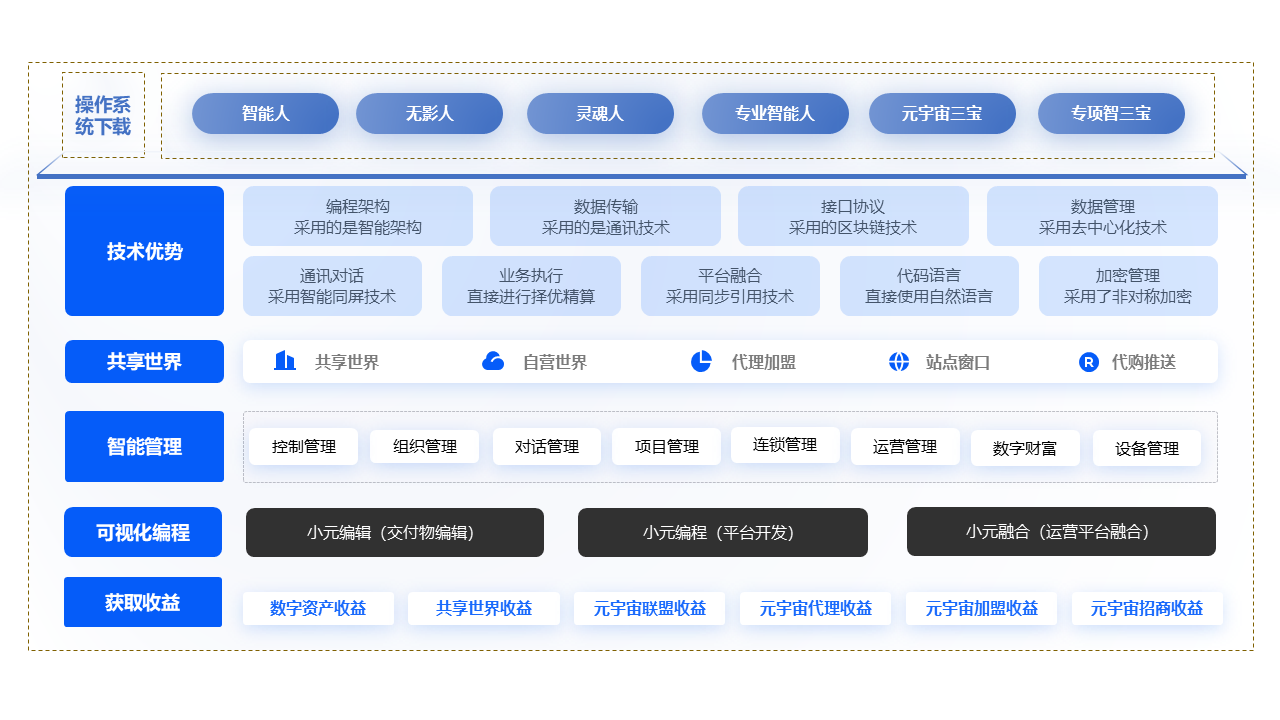This screenshot has height=720, width=1280.
Task: Click the 元宇宙三宝 button
Action: click(942, 114)
